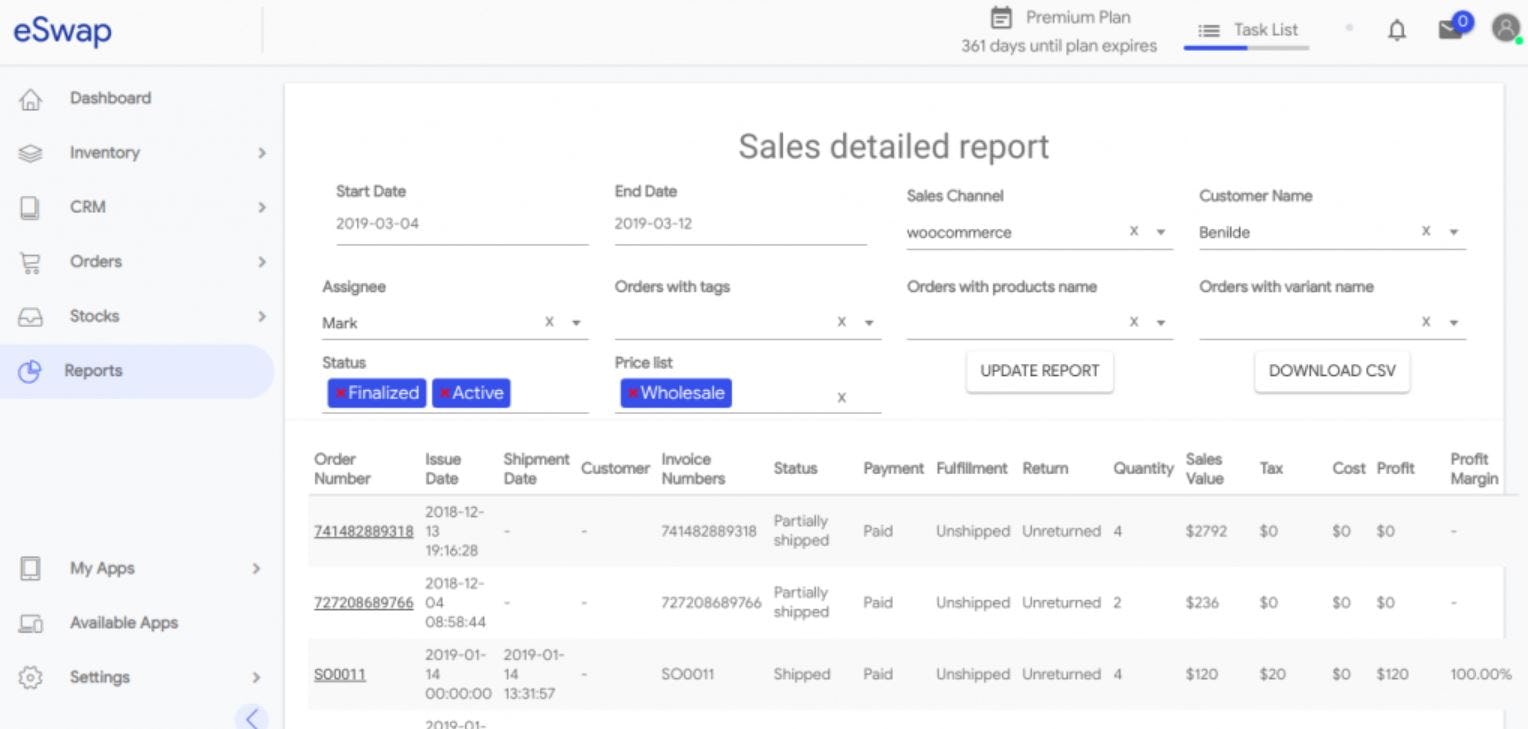Clear the Assignee selection
This screenshot has width=1528, height=729.
click(549, 322)
